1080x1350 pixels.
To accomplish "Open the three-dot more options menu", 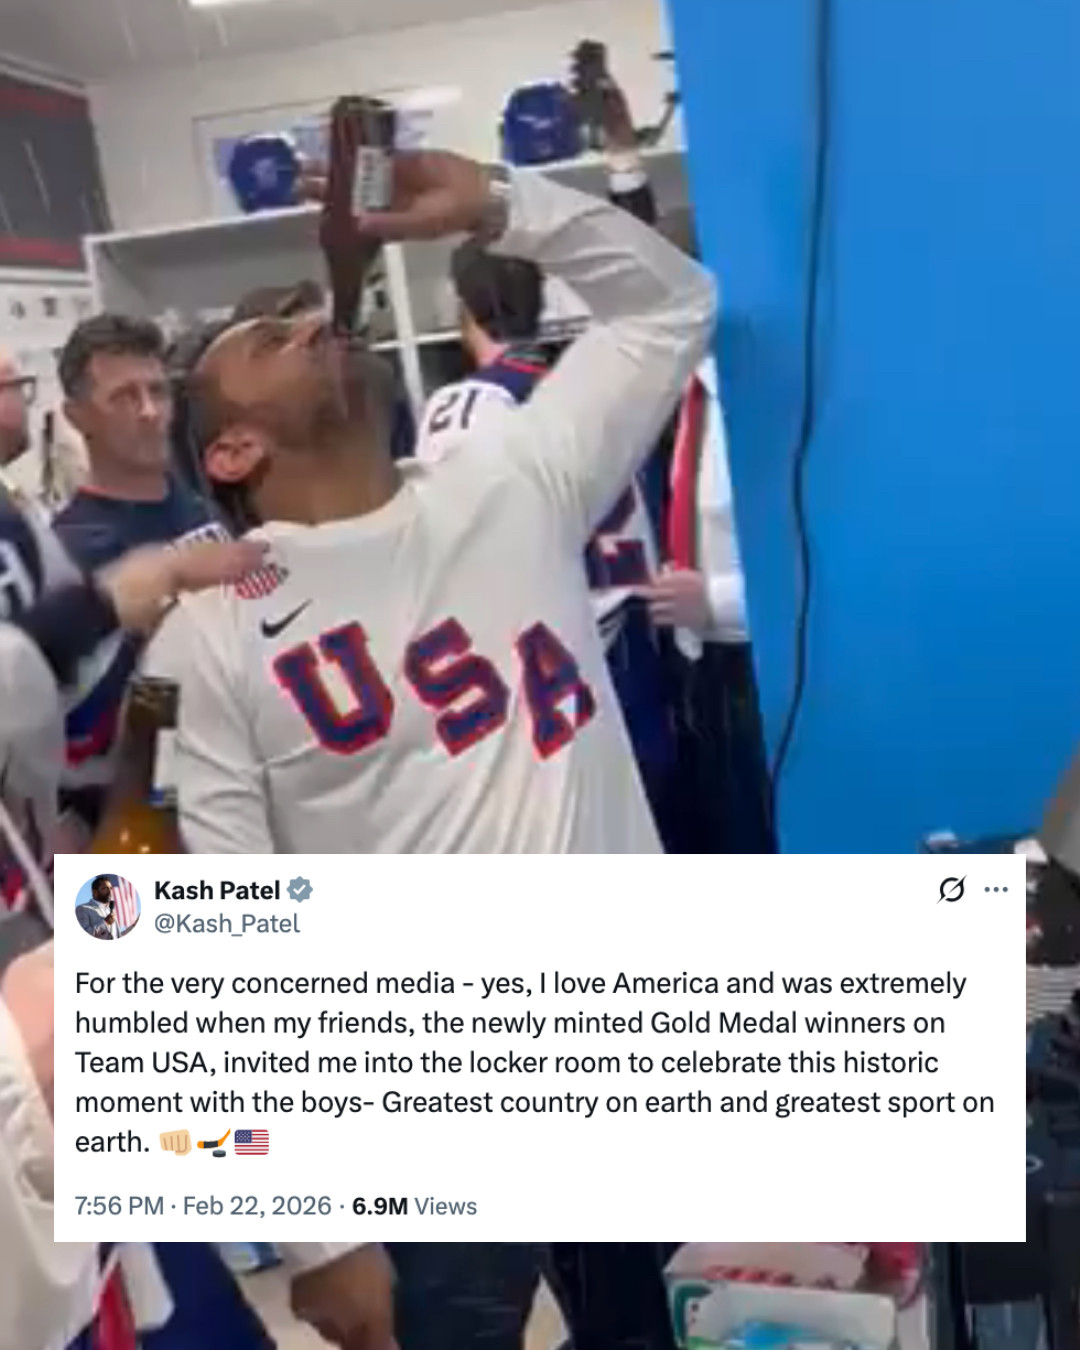I will pyautogui.click(x=996, y=889).
